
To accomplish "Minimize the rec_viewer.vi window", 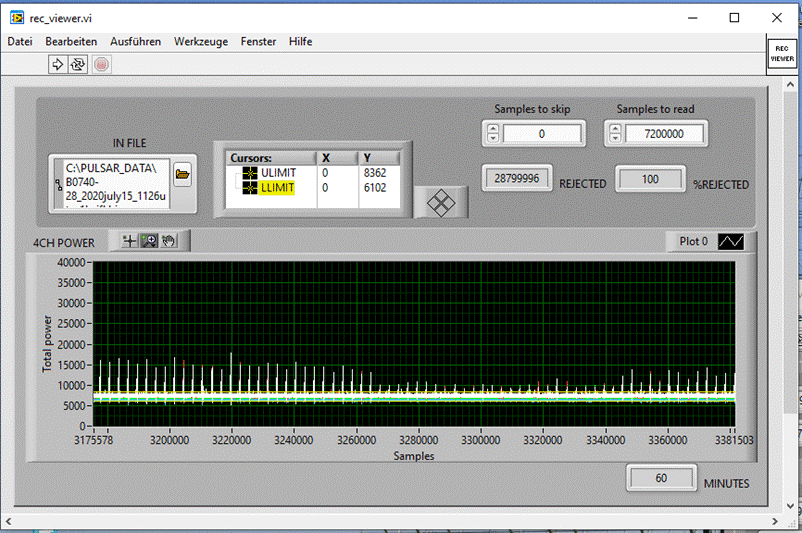I will coord(693,18).
